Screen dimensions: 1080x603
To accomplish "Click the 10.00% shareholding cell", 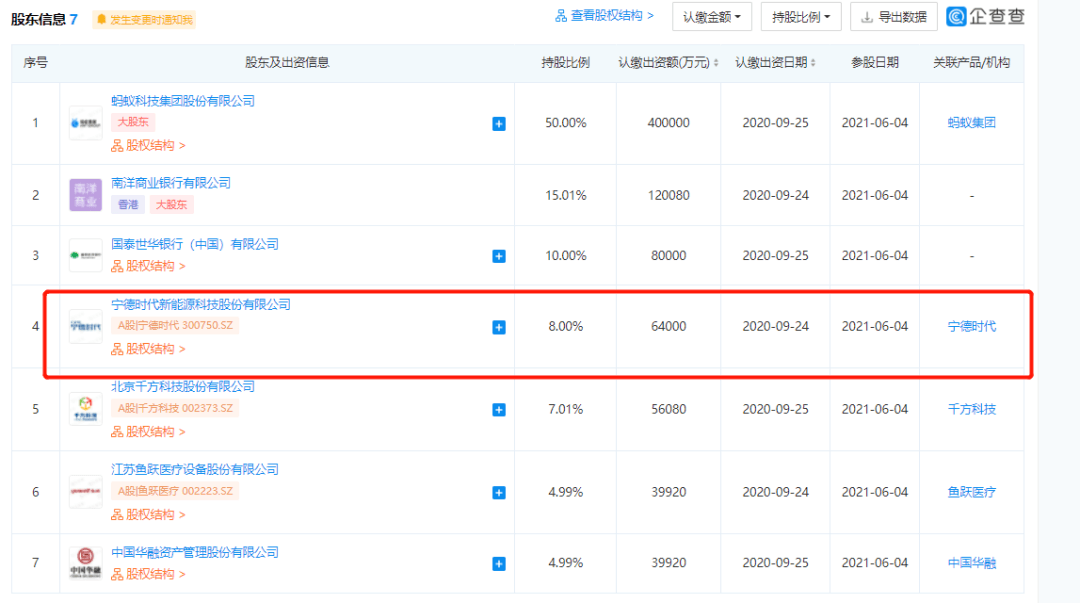I will coord(565,256).
